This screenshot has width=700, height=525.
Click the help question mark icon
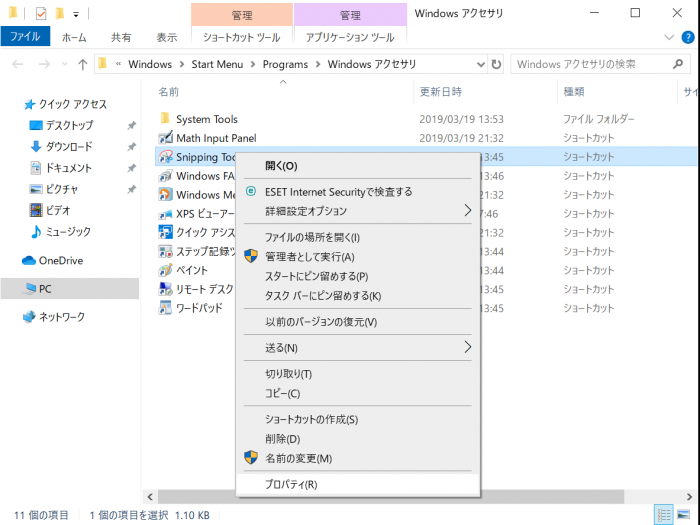[688, 37]
